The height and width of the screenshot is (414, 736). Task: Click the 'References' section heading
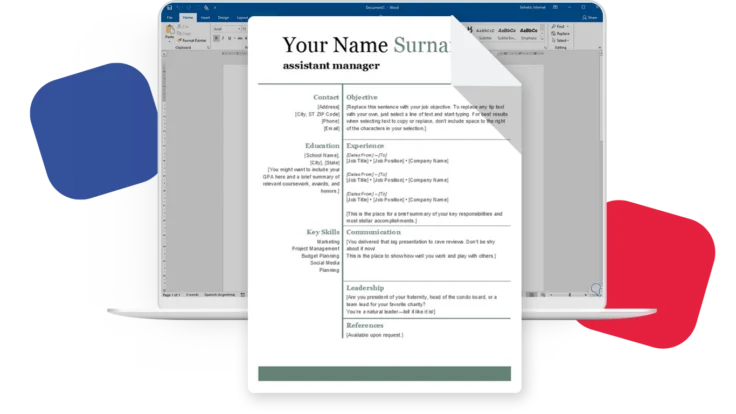365,325
